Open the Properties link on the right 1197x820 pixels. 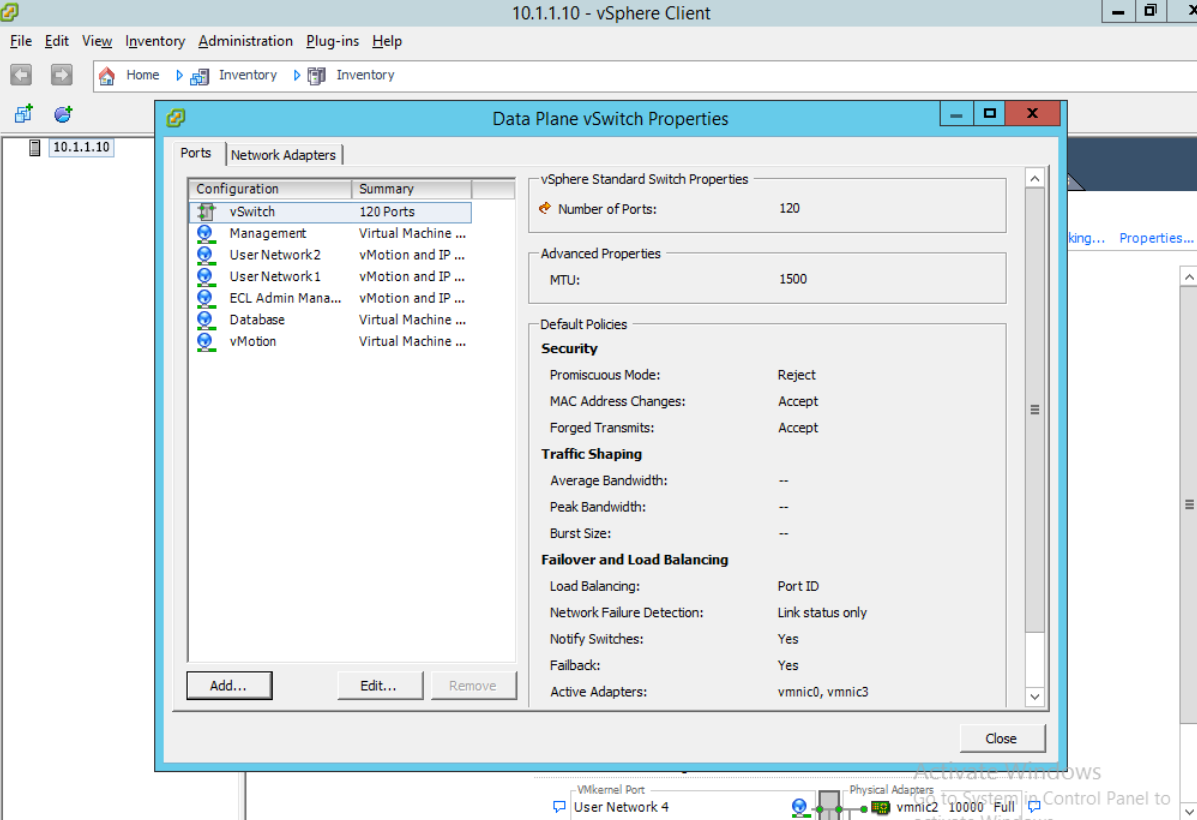(1156, 238)
